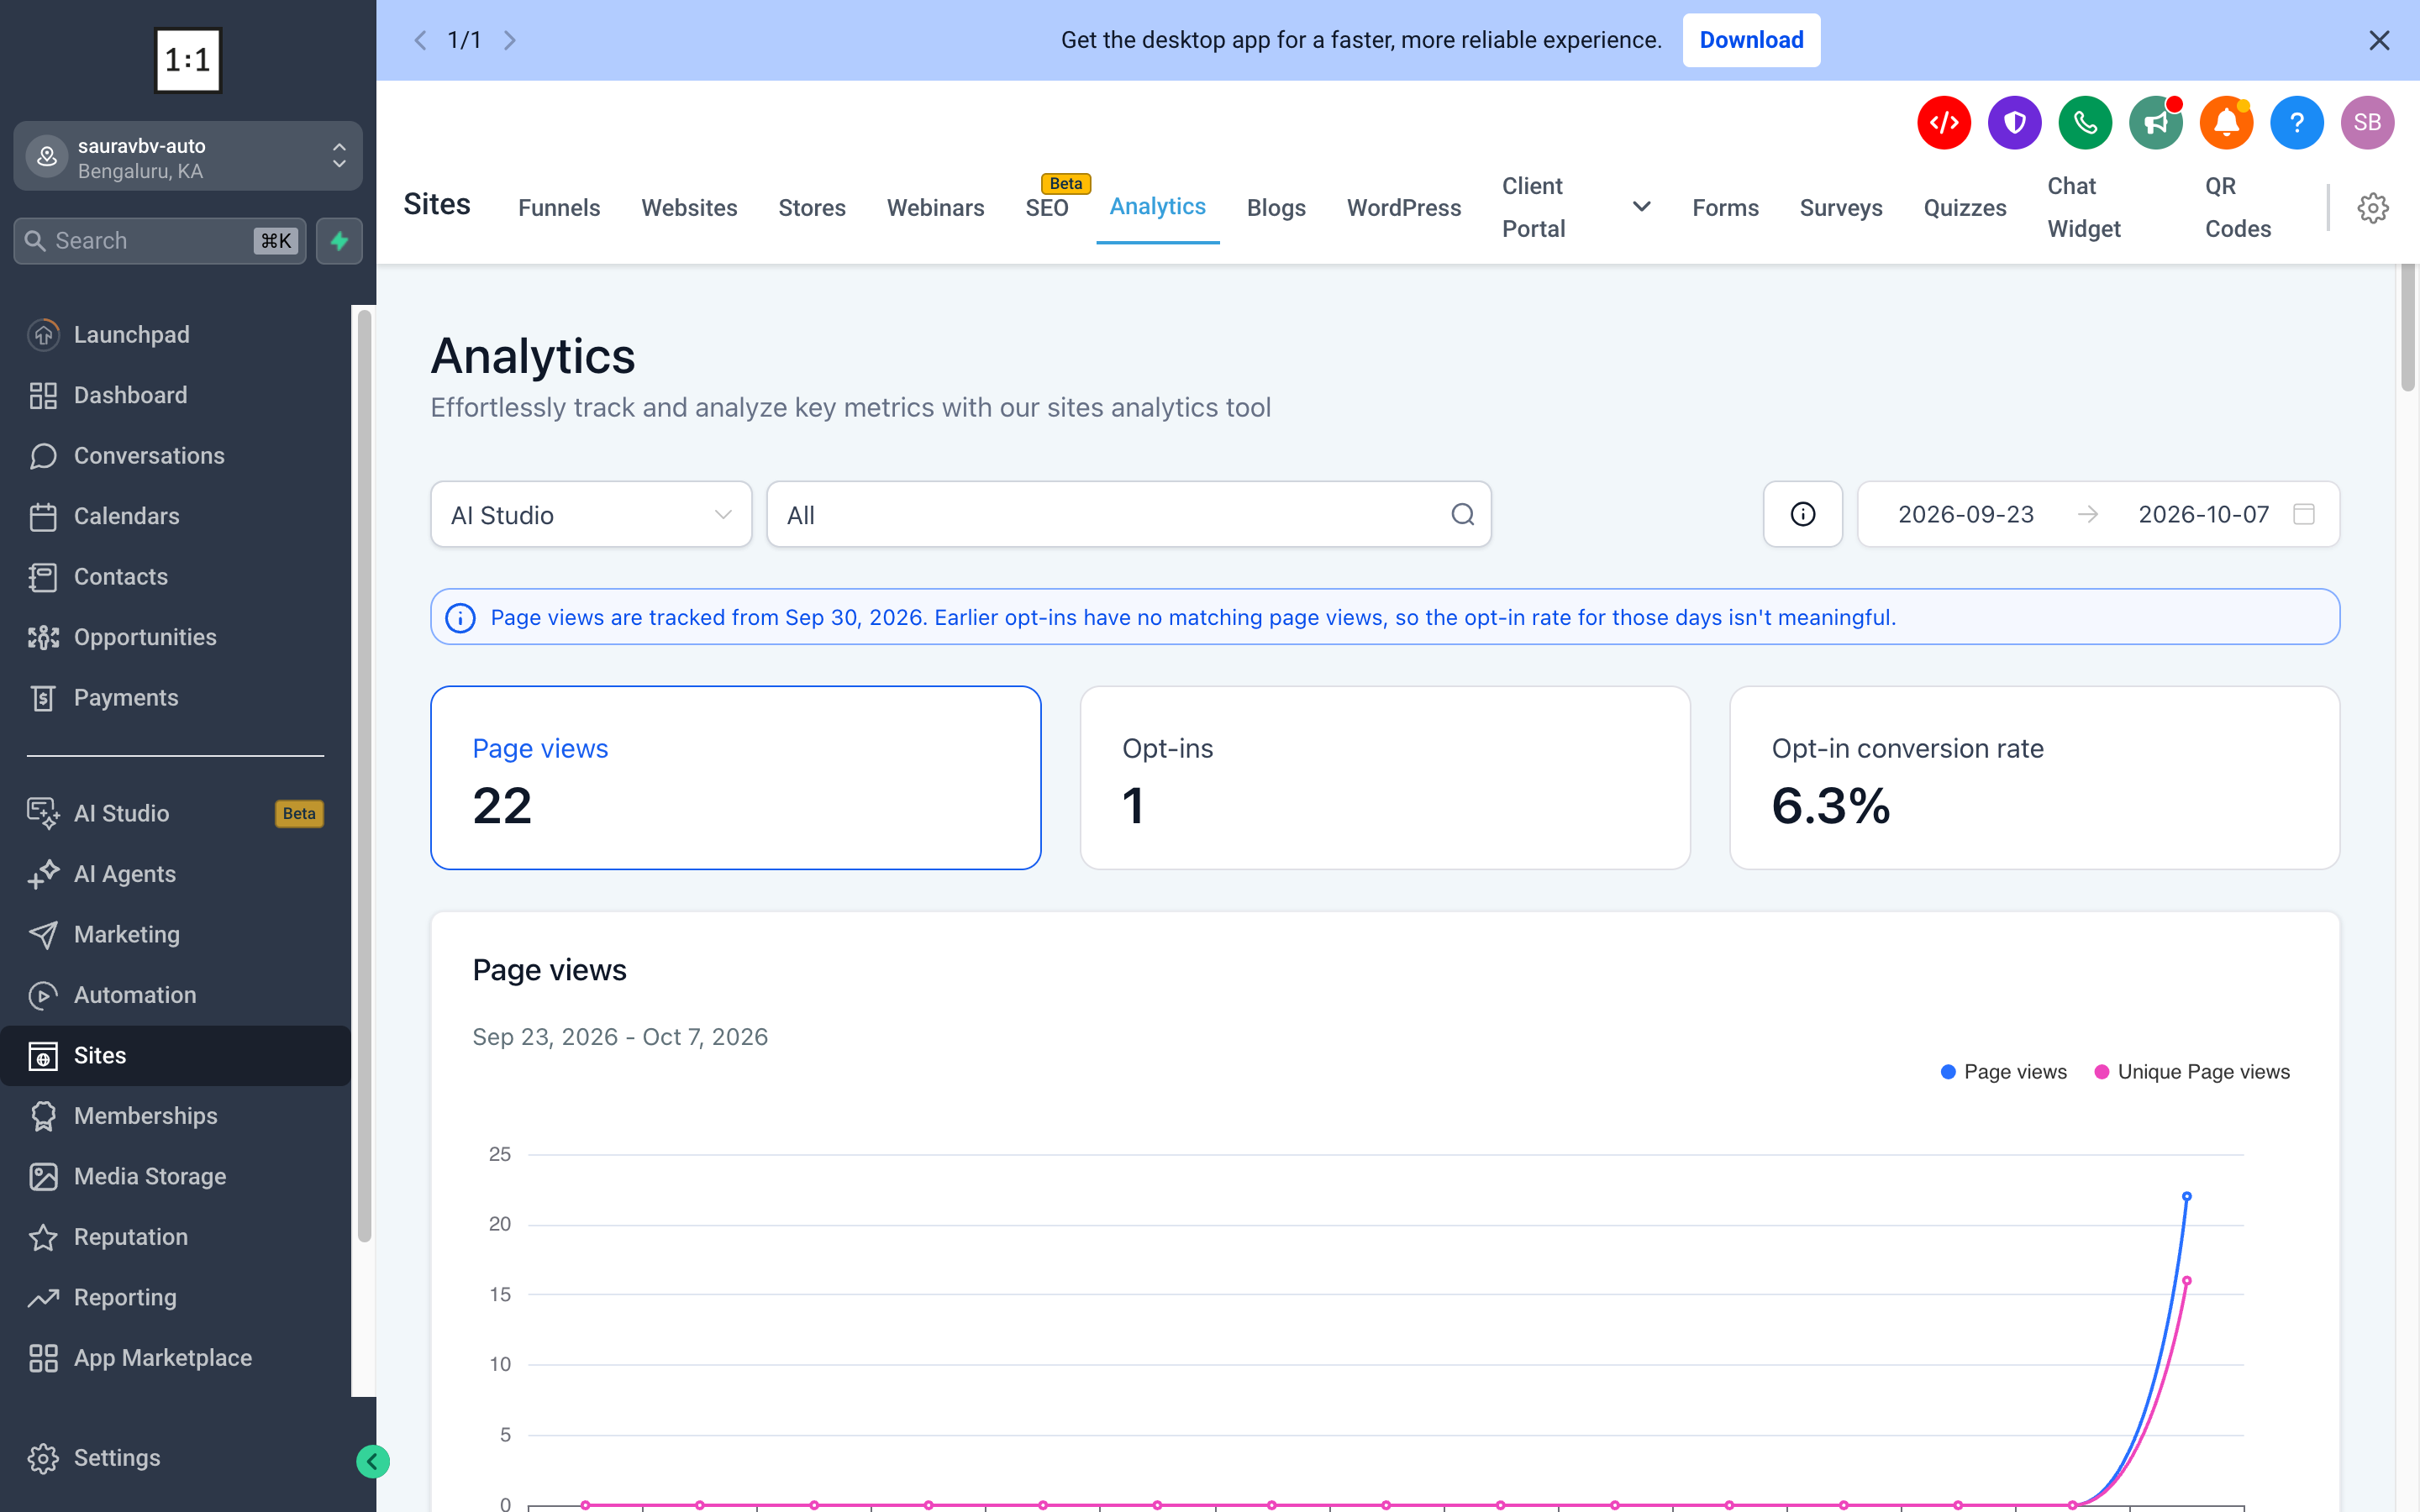Open the AI Studio filter dropdown
This screenshot has width=2420, height=1512.
point(591,514)
